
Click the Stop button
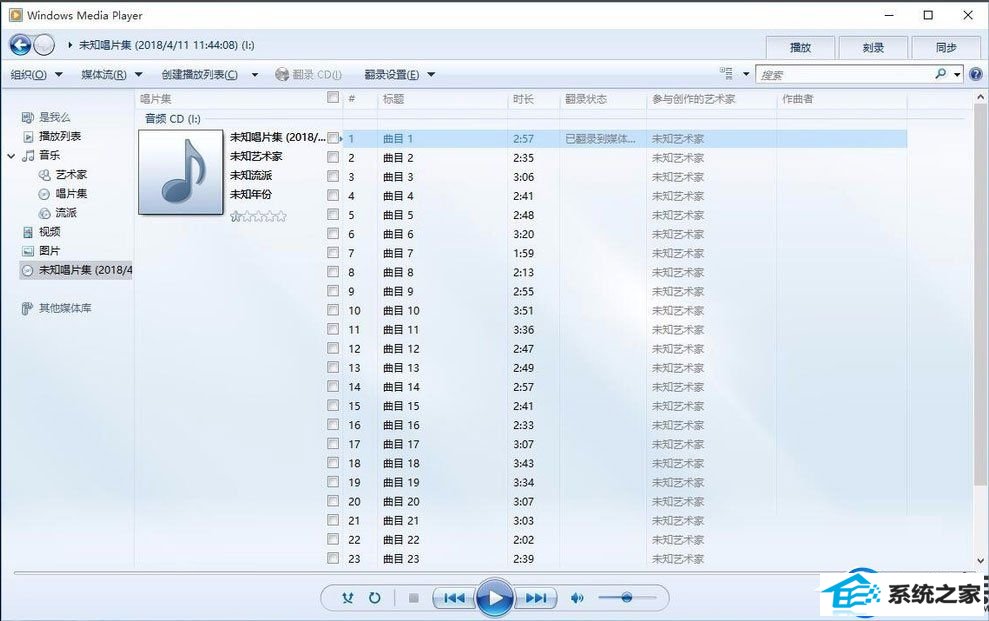(414, 598)
